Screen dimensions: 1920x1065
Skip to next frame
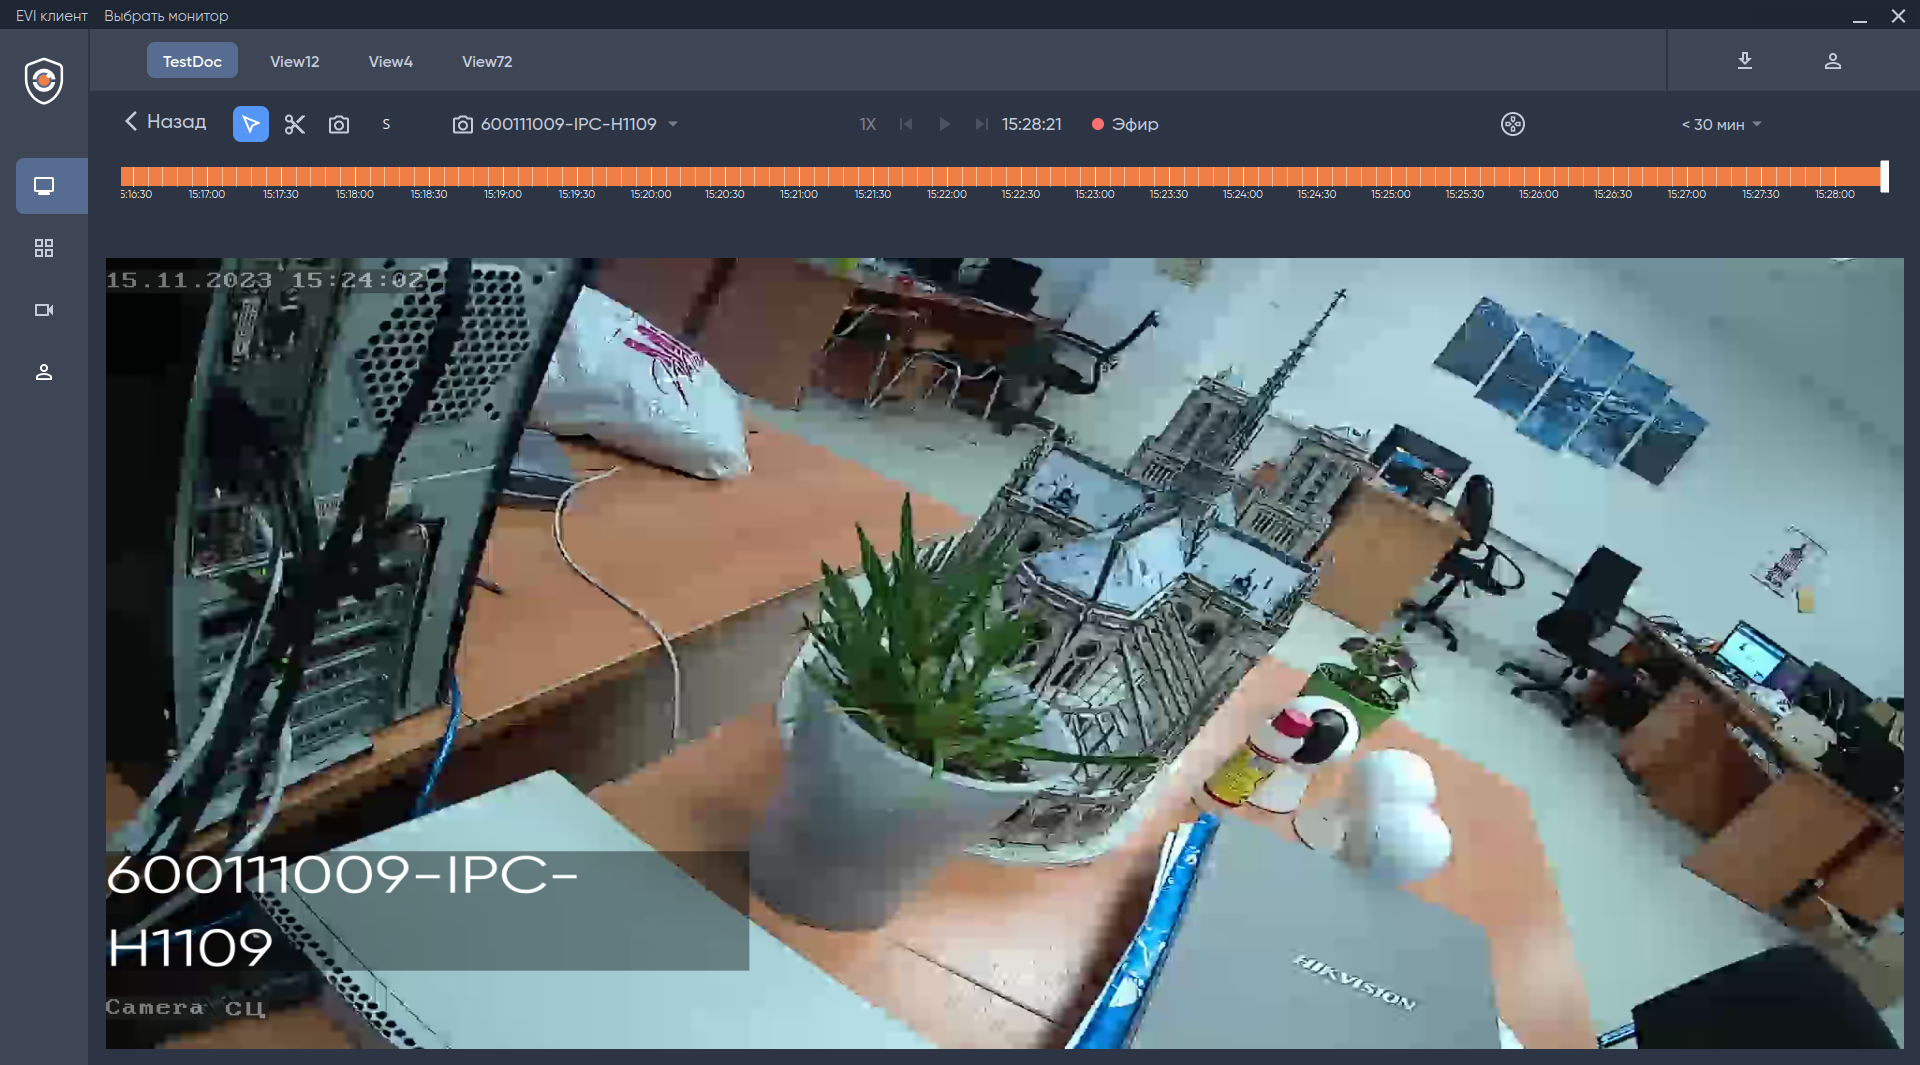coord(982,124)
